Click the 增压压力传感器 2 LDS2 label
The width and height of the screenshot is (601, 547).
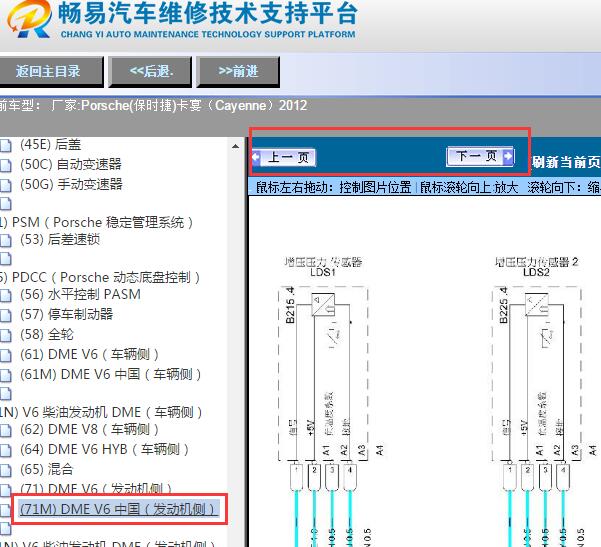click(x=536, y=267)
